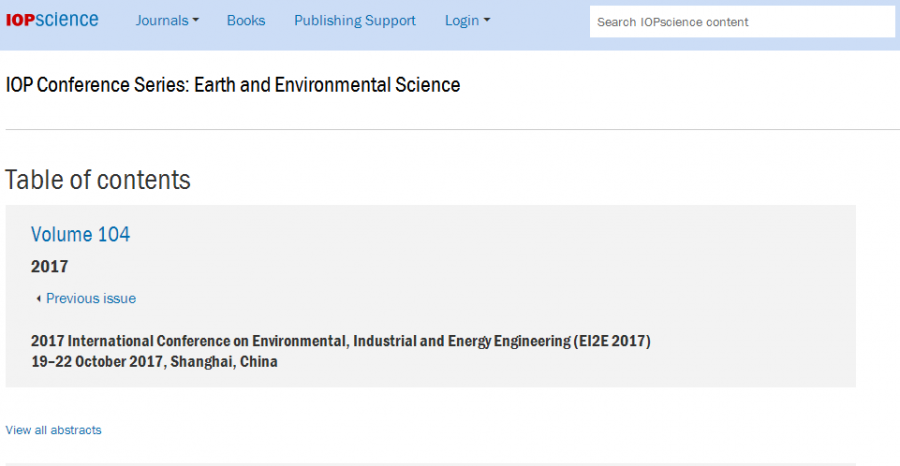900x466 pixels.
Task: Go to Publishing Support
Action: (x=355, y=21)
